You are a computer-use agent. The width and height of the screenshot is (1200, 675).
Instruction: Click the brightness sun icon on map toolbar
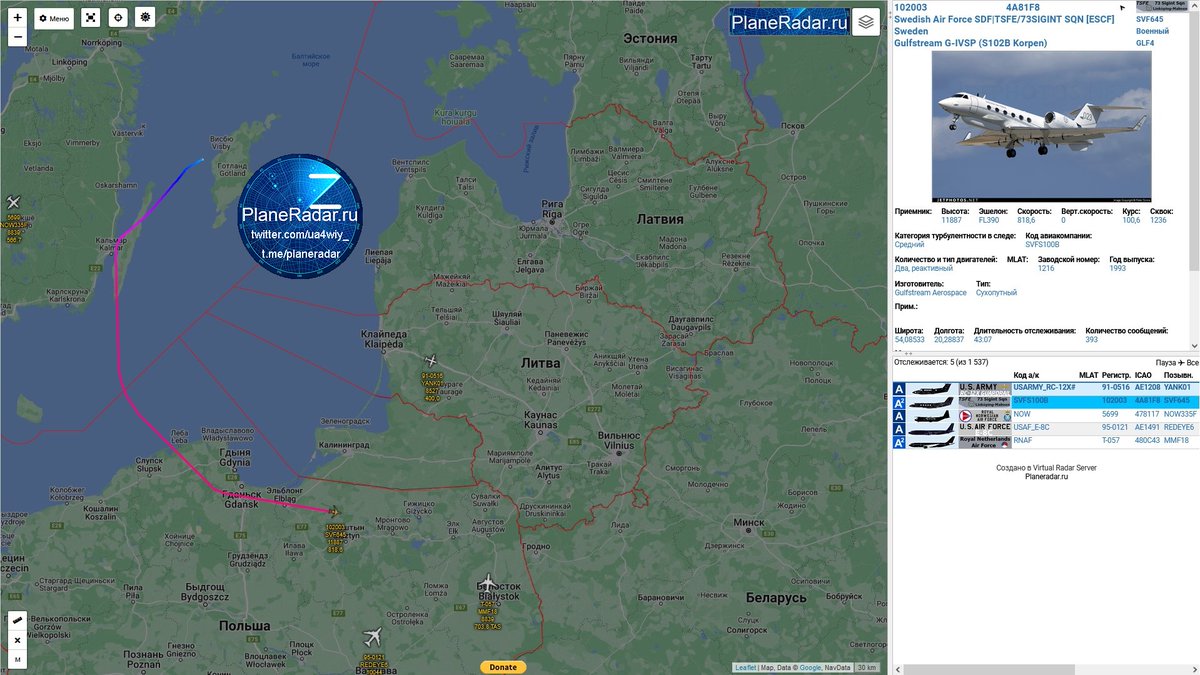(146, 18)
